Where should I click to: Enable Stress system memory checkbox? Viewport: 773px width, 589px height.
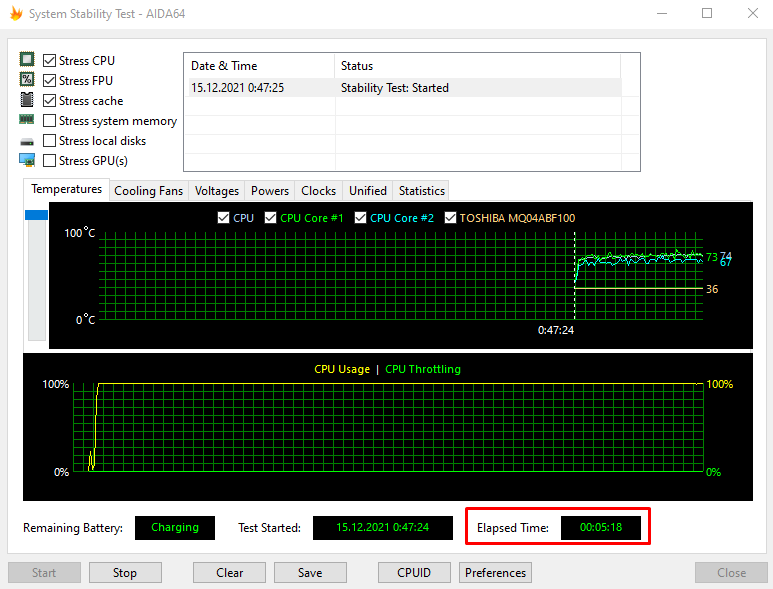coord(49,121)
